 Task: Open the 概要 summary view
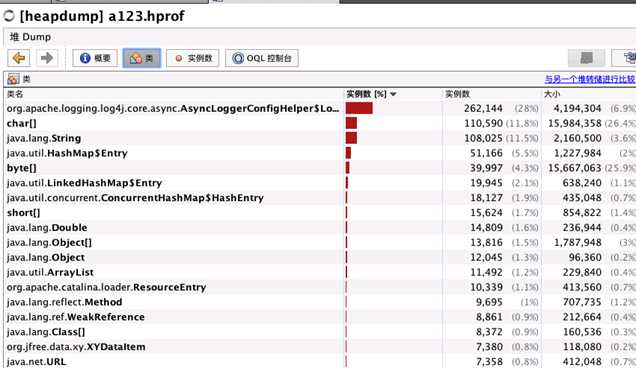click(x=95, y=58)
